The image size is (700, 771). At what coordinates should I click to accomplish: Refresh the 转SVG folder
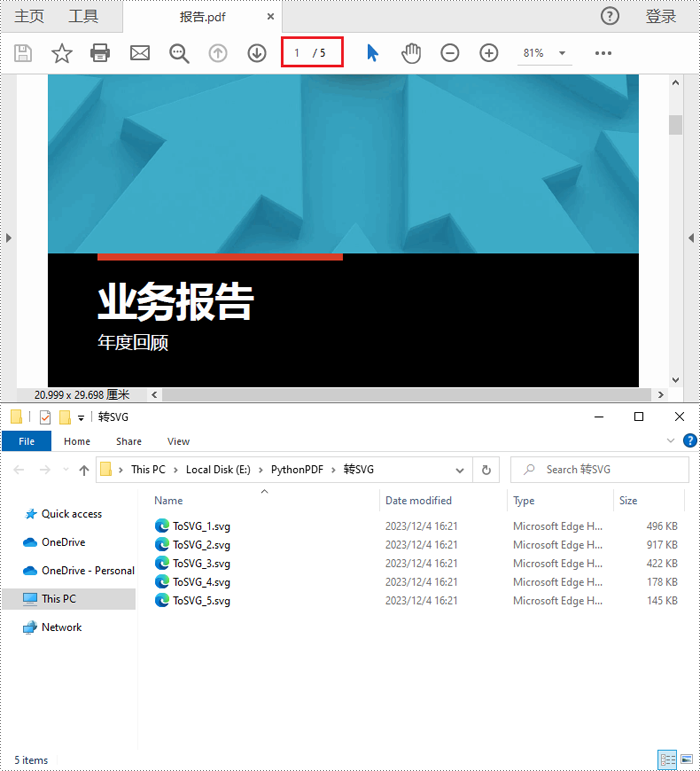tap(486, 470)
